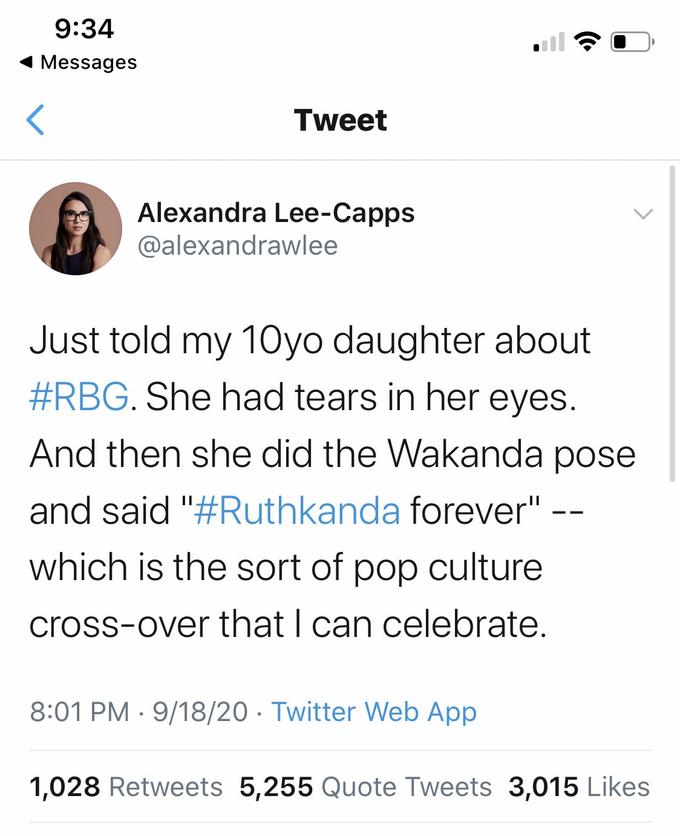The image size is (680, 836).
Task: Tap Alexandra Lee-Capps display name
Action: point(276,212)
